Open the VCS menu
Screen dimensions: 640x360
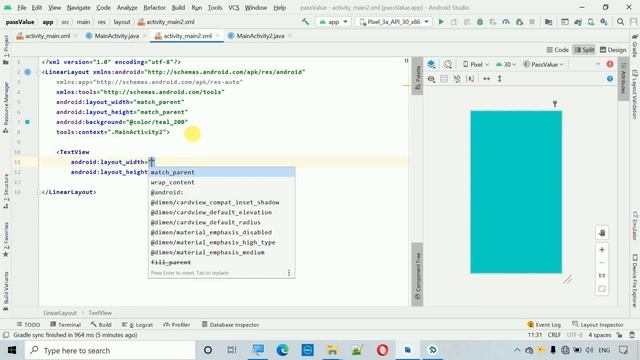pos(233,7)
